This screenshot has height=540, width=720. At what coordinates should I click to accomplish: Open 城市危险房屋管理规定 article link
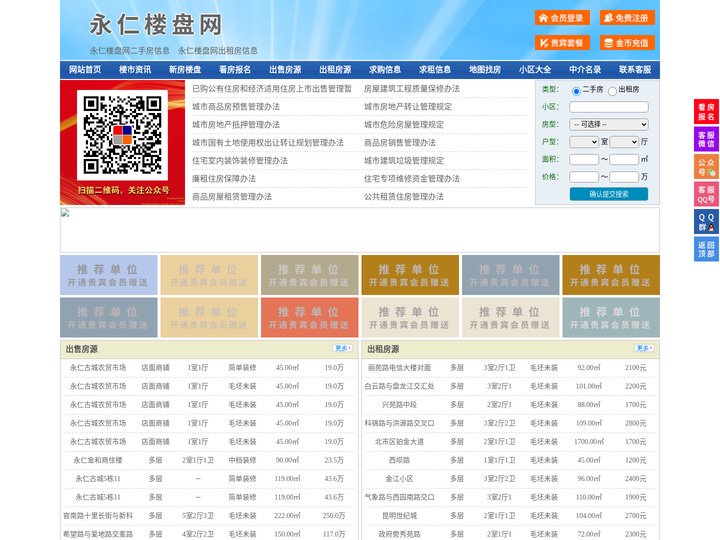(x=404, y=124)
